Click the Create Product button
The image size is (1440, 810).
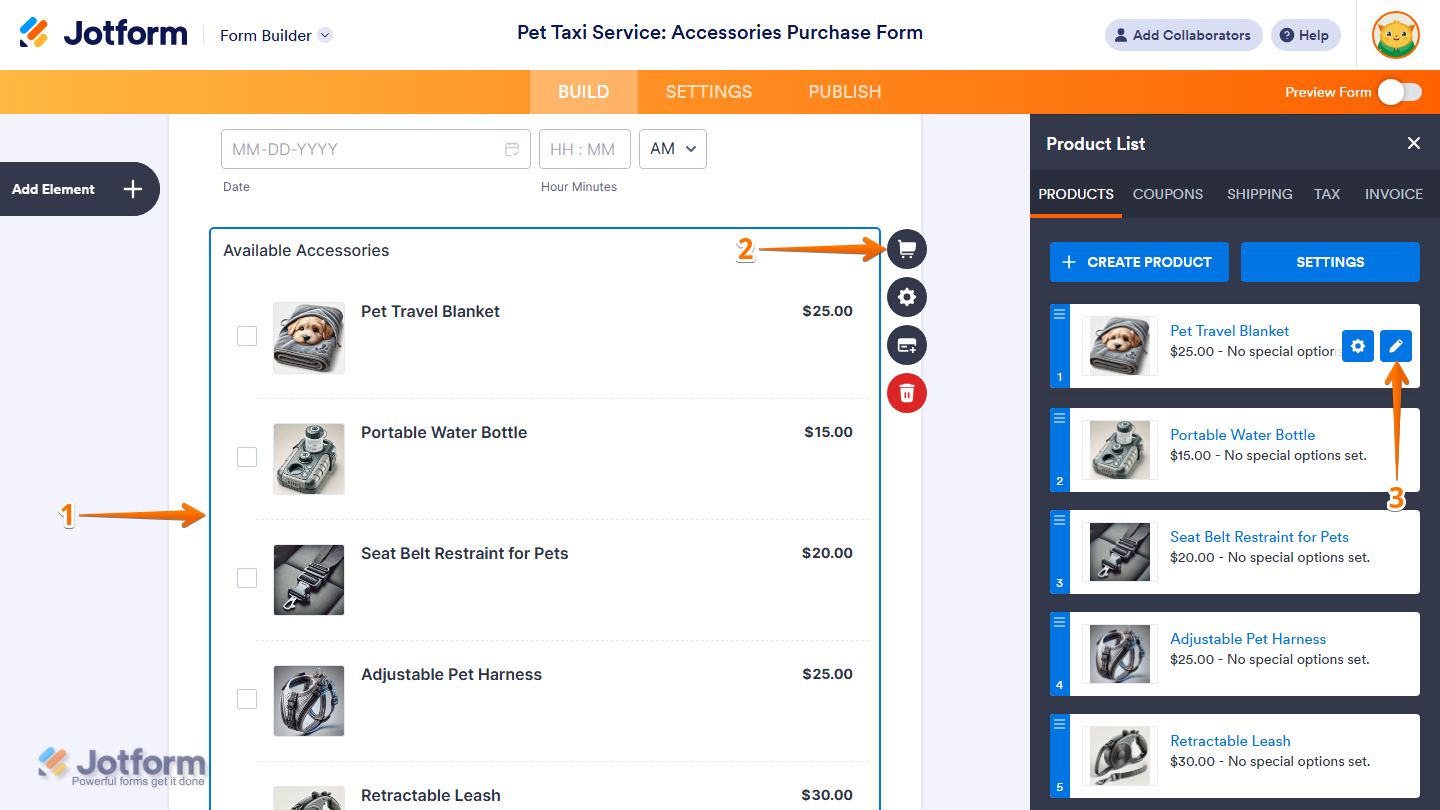point(1139,262)
